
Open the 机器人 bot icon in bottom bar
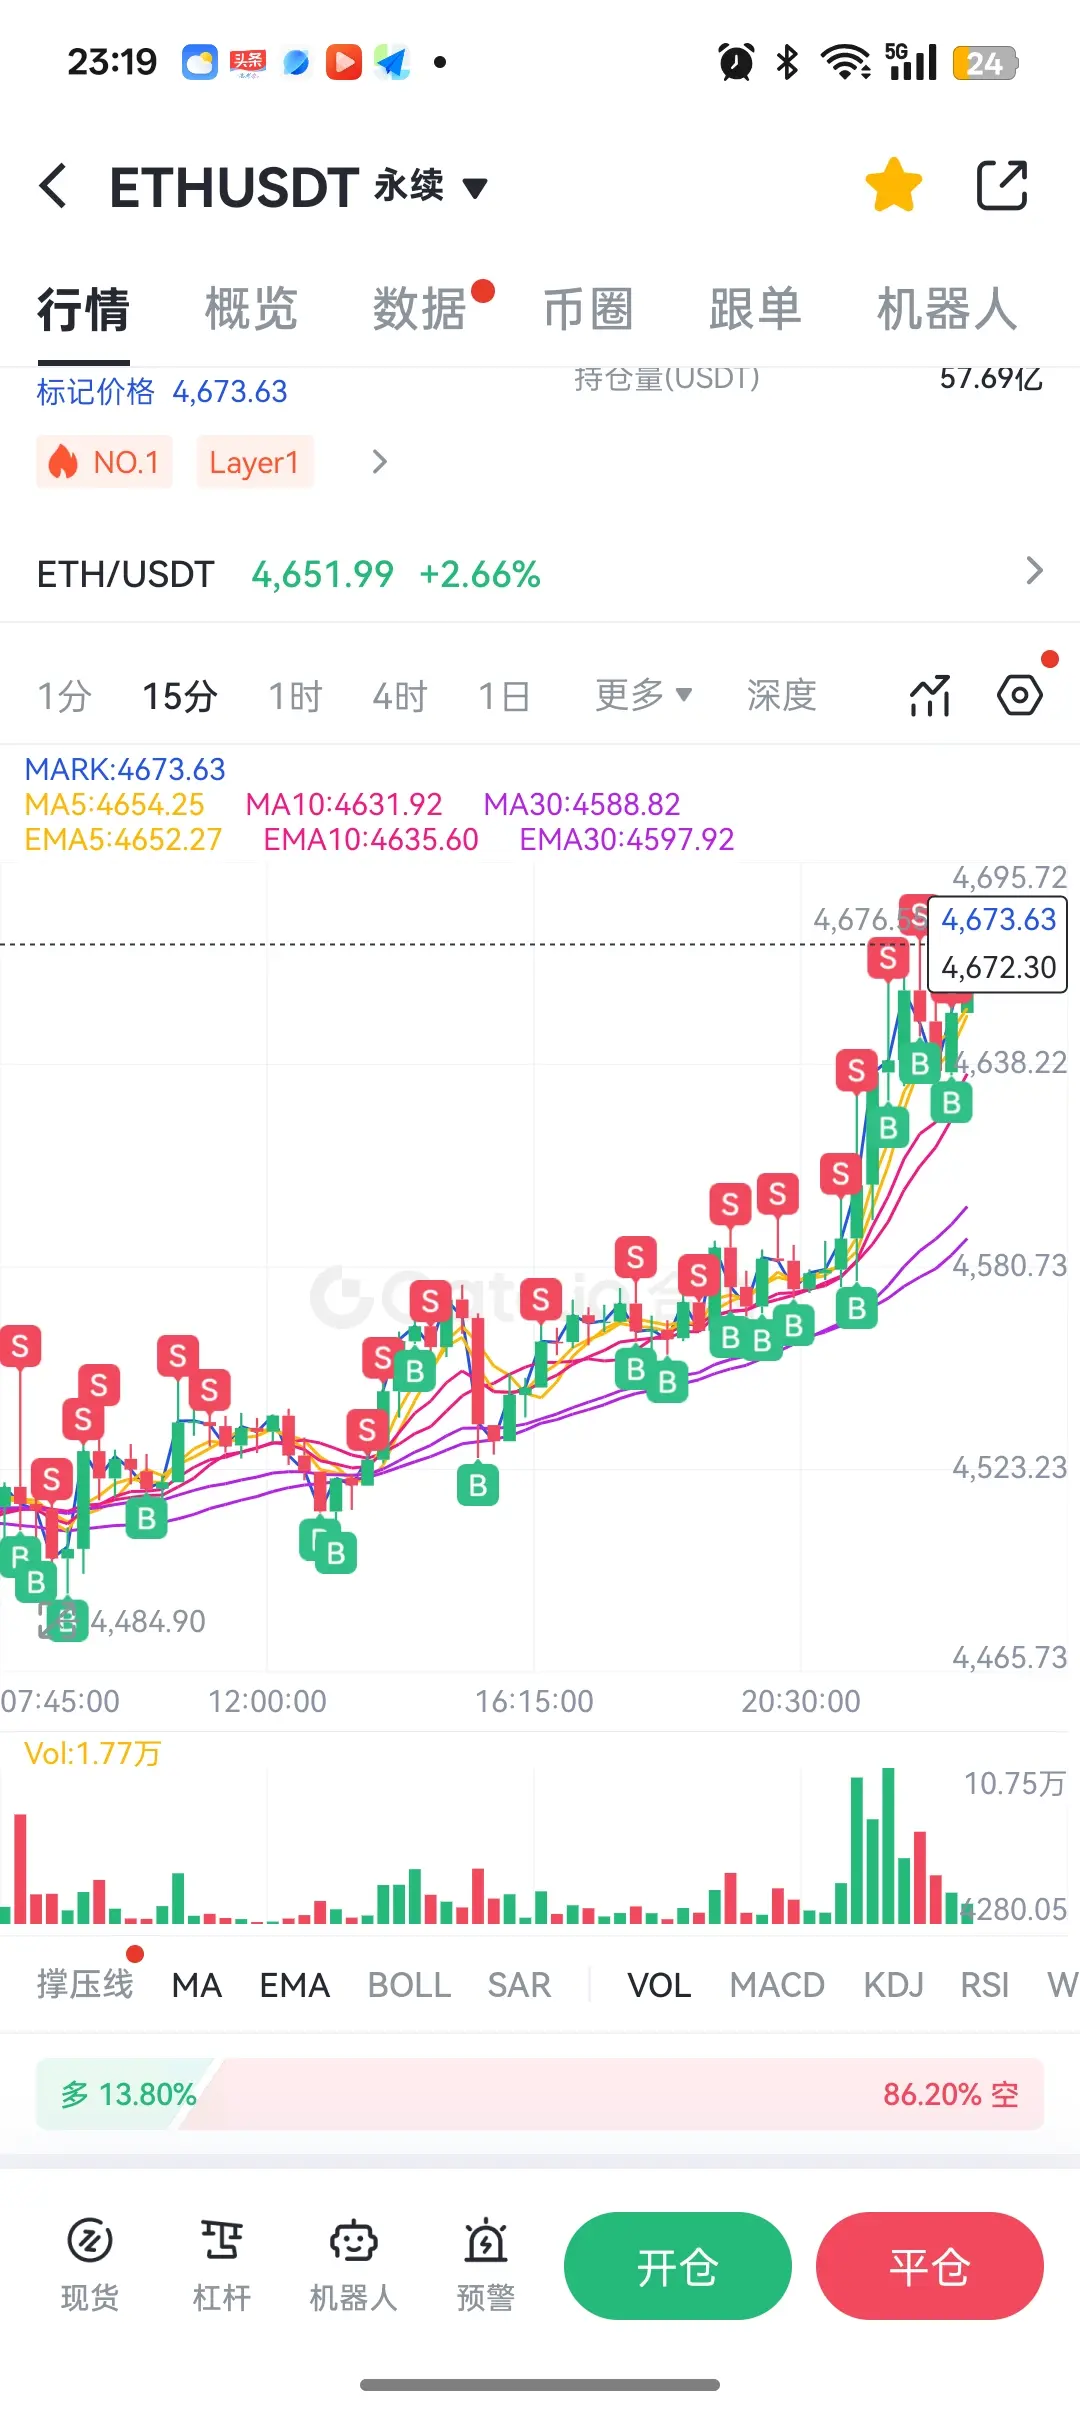(x=354, y=2265)
